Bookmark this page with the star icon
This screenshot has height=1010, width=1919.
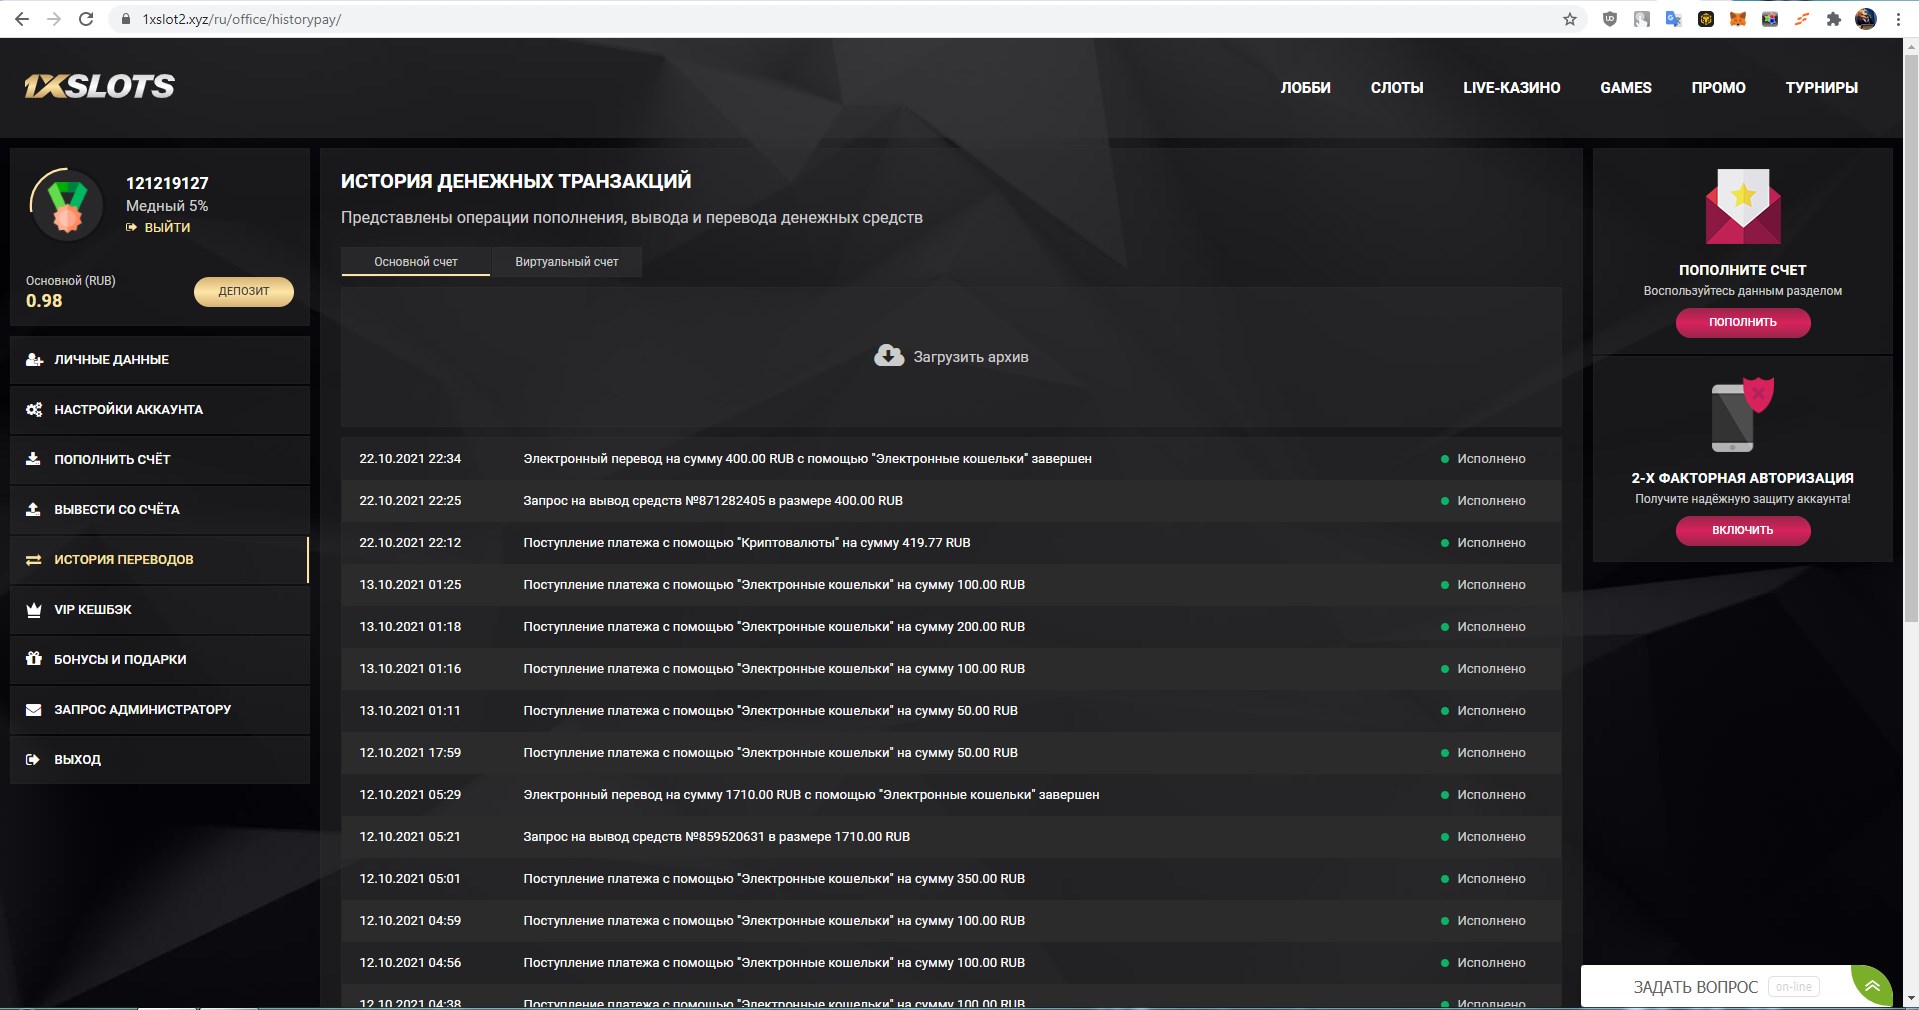(1570, 19)
